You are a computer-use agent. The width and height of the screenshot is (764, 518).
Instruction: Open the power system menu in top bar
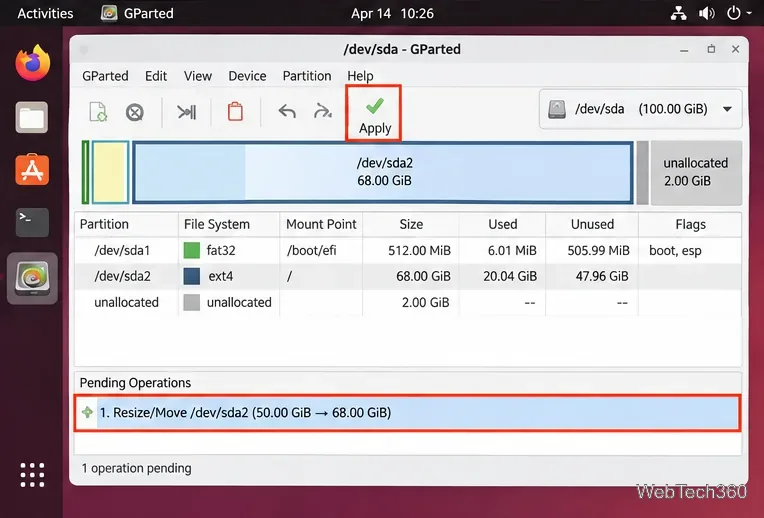(739, 13)
